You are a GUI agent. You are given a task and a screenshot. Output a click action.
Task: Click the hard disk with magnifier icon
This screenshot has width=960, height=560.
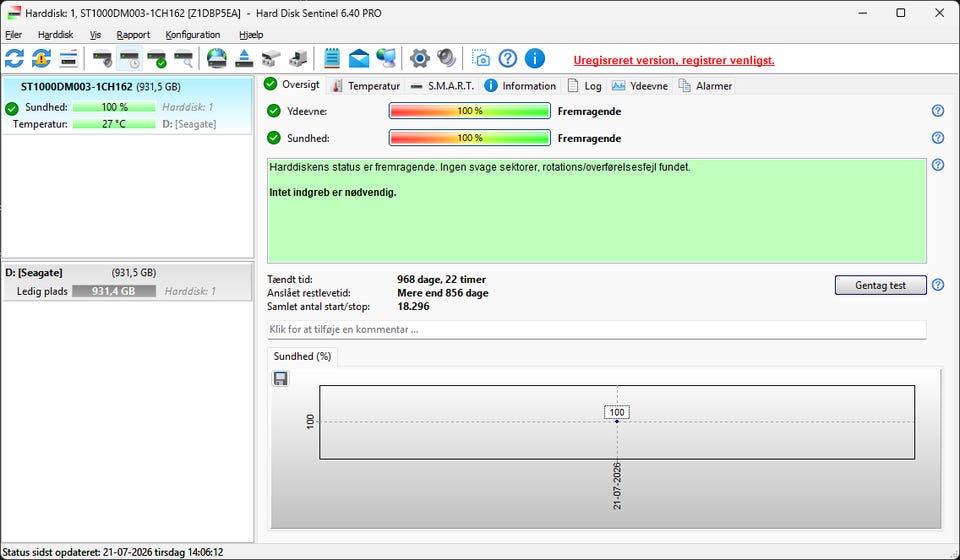184,59
